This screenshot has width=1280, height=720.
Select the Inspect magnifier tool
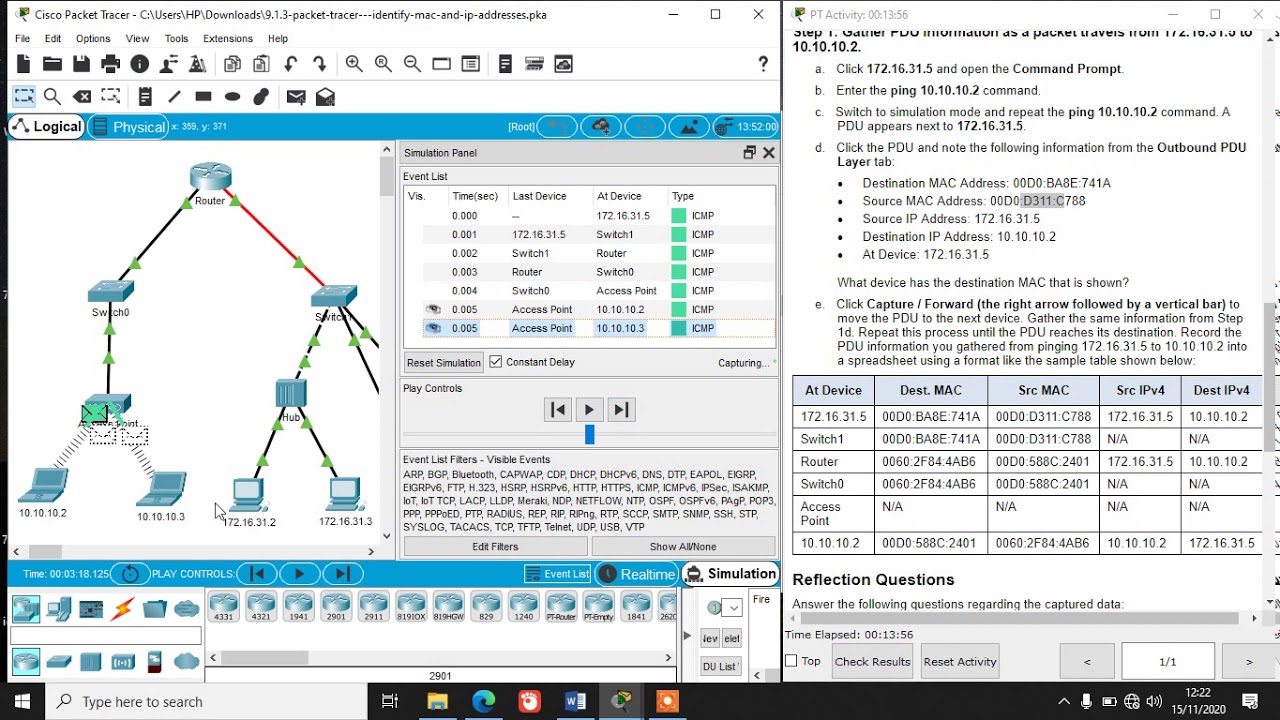coord(52,97)
